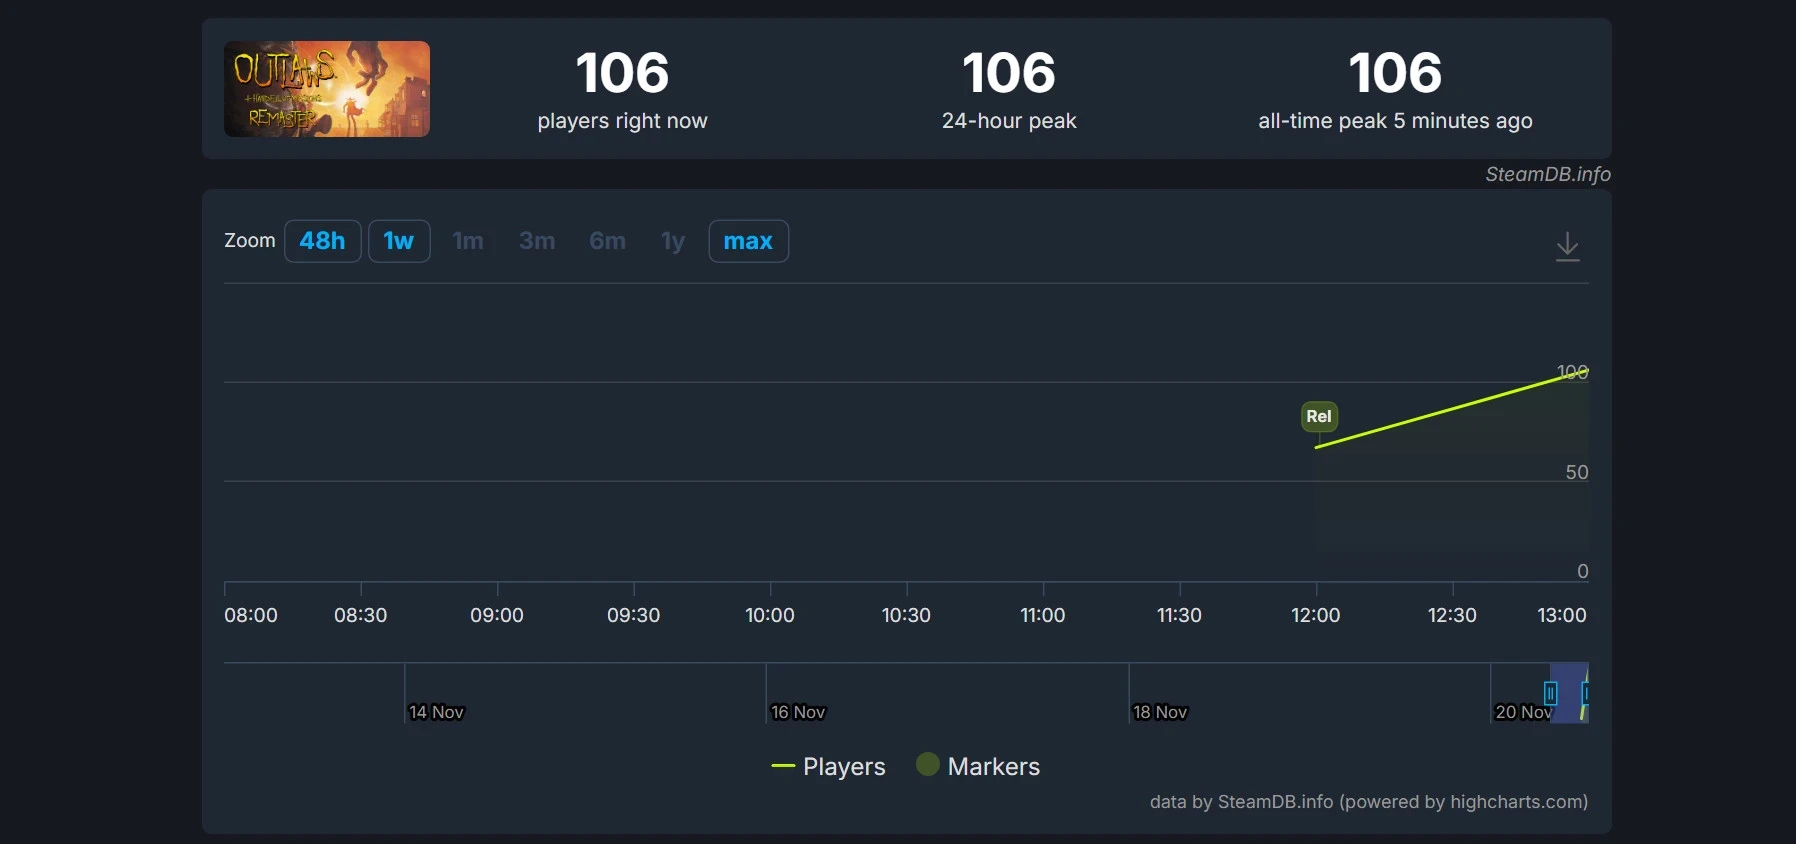Pick the 1y zoom range
The width and height of the screenshot is (1796, 844).
tap(673, 241)
